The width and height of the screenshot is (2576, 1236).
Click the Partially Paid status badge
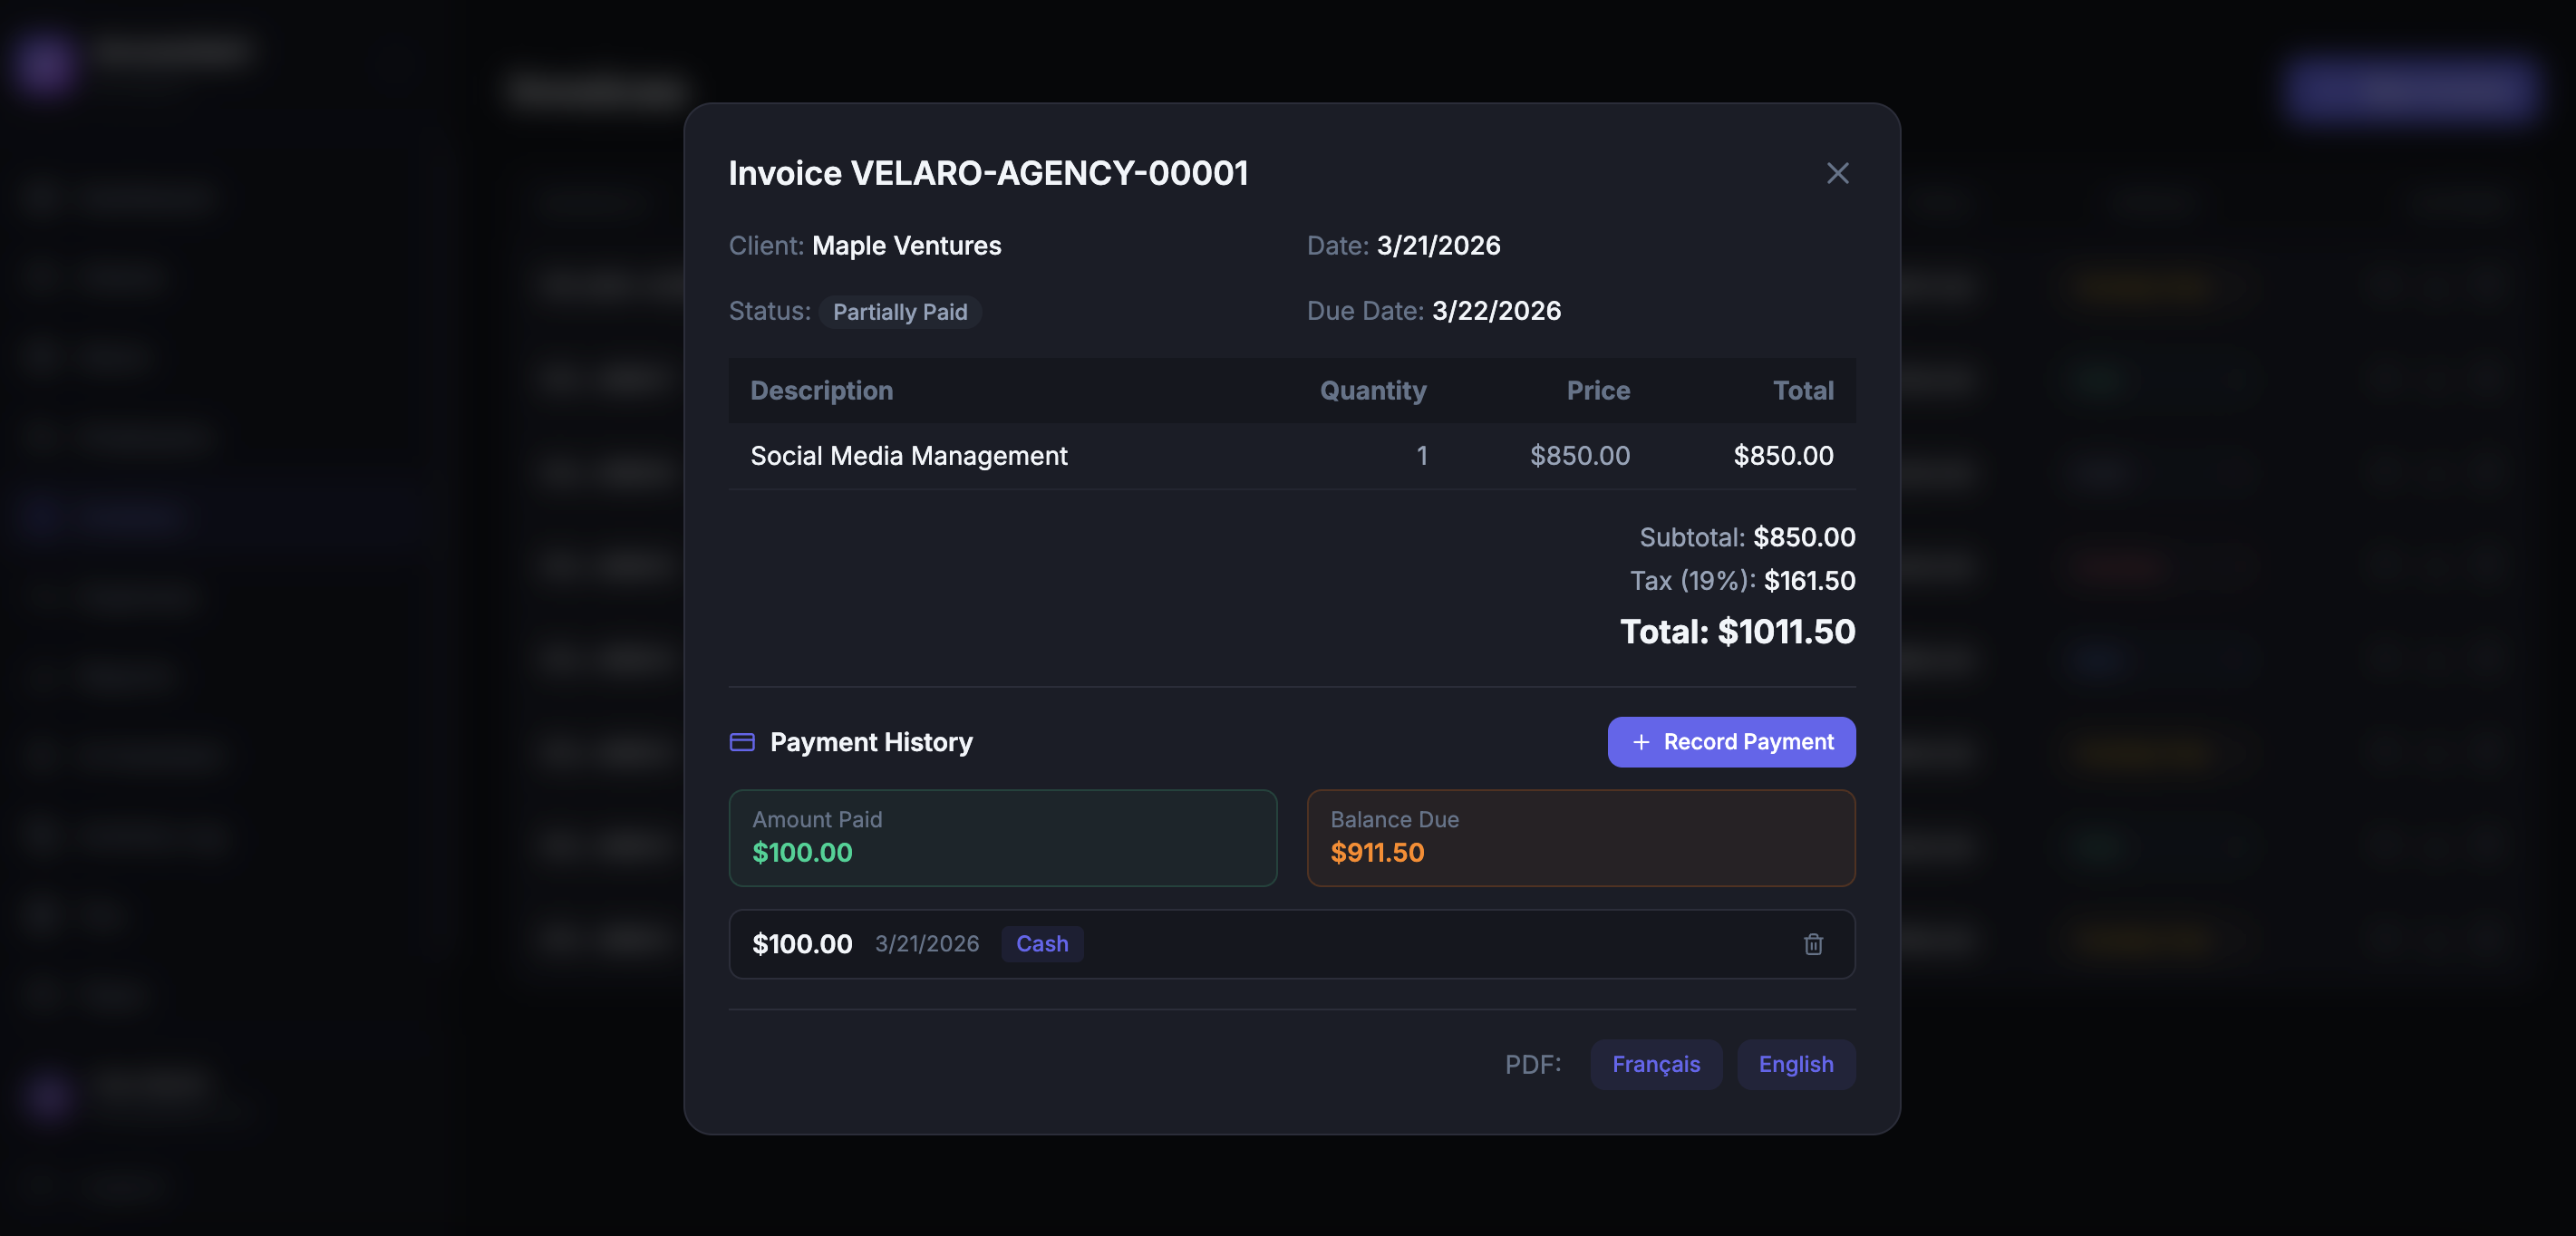[x=899, y=312]
